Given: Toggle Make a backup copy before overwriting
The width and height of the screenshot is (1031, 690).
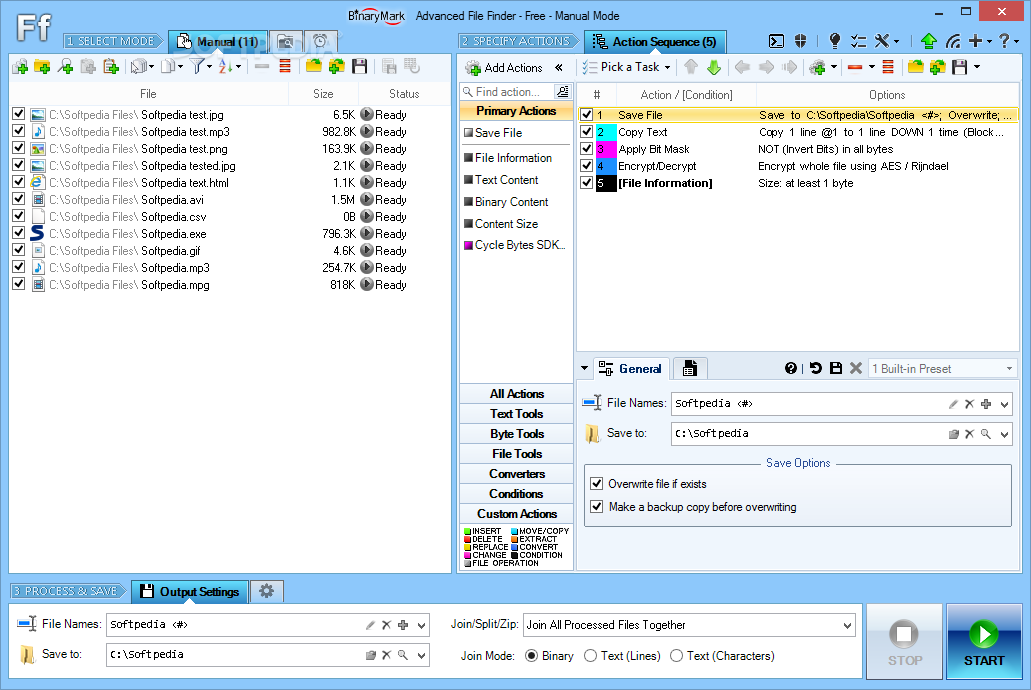Looking at the screenshot, I should 596,506.
